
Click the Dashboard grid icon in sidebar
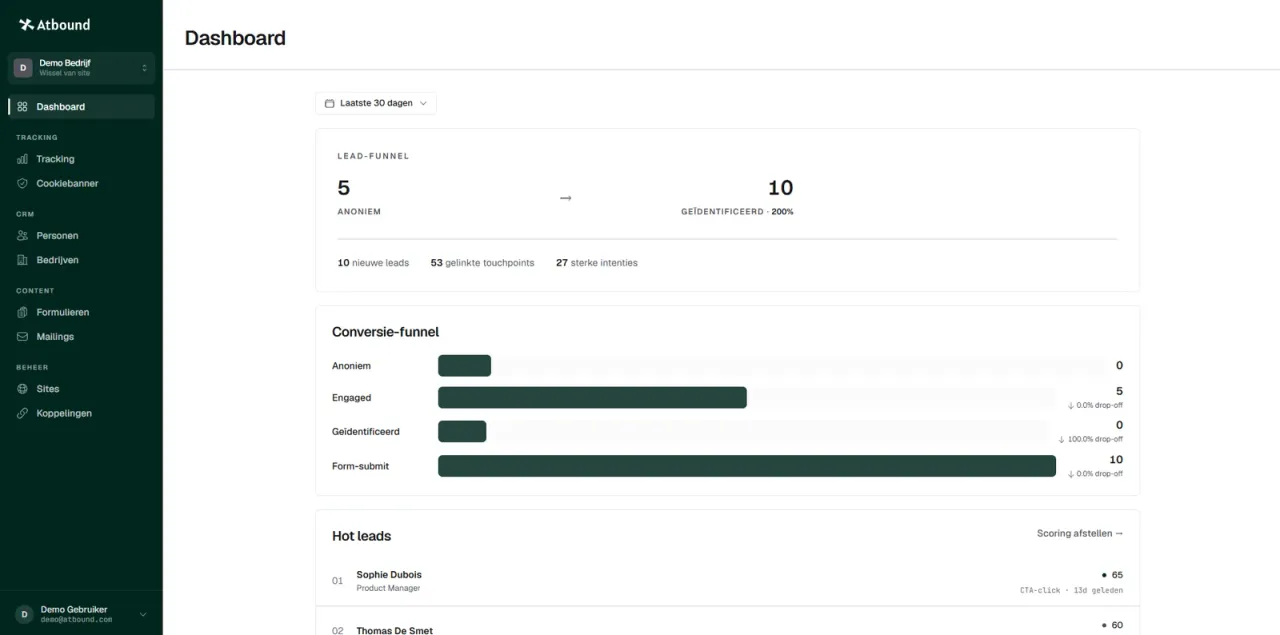22,107
